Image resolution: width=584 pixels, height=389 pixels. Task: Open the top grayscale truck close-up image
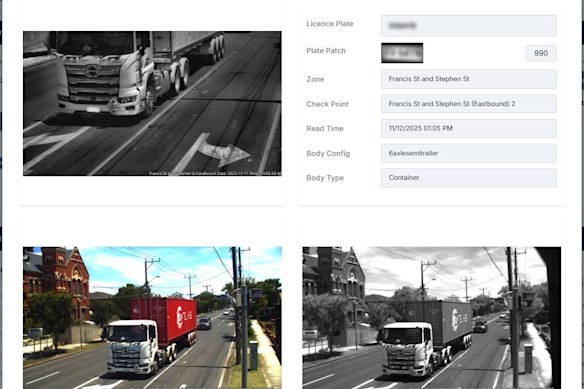(x=152, y=103)
